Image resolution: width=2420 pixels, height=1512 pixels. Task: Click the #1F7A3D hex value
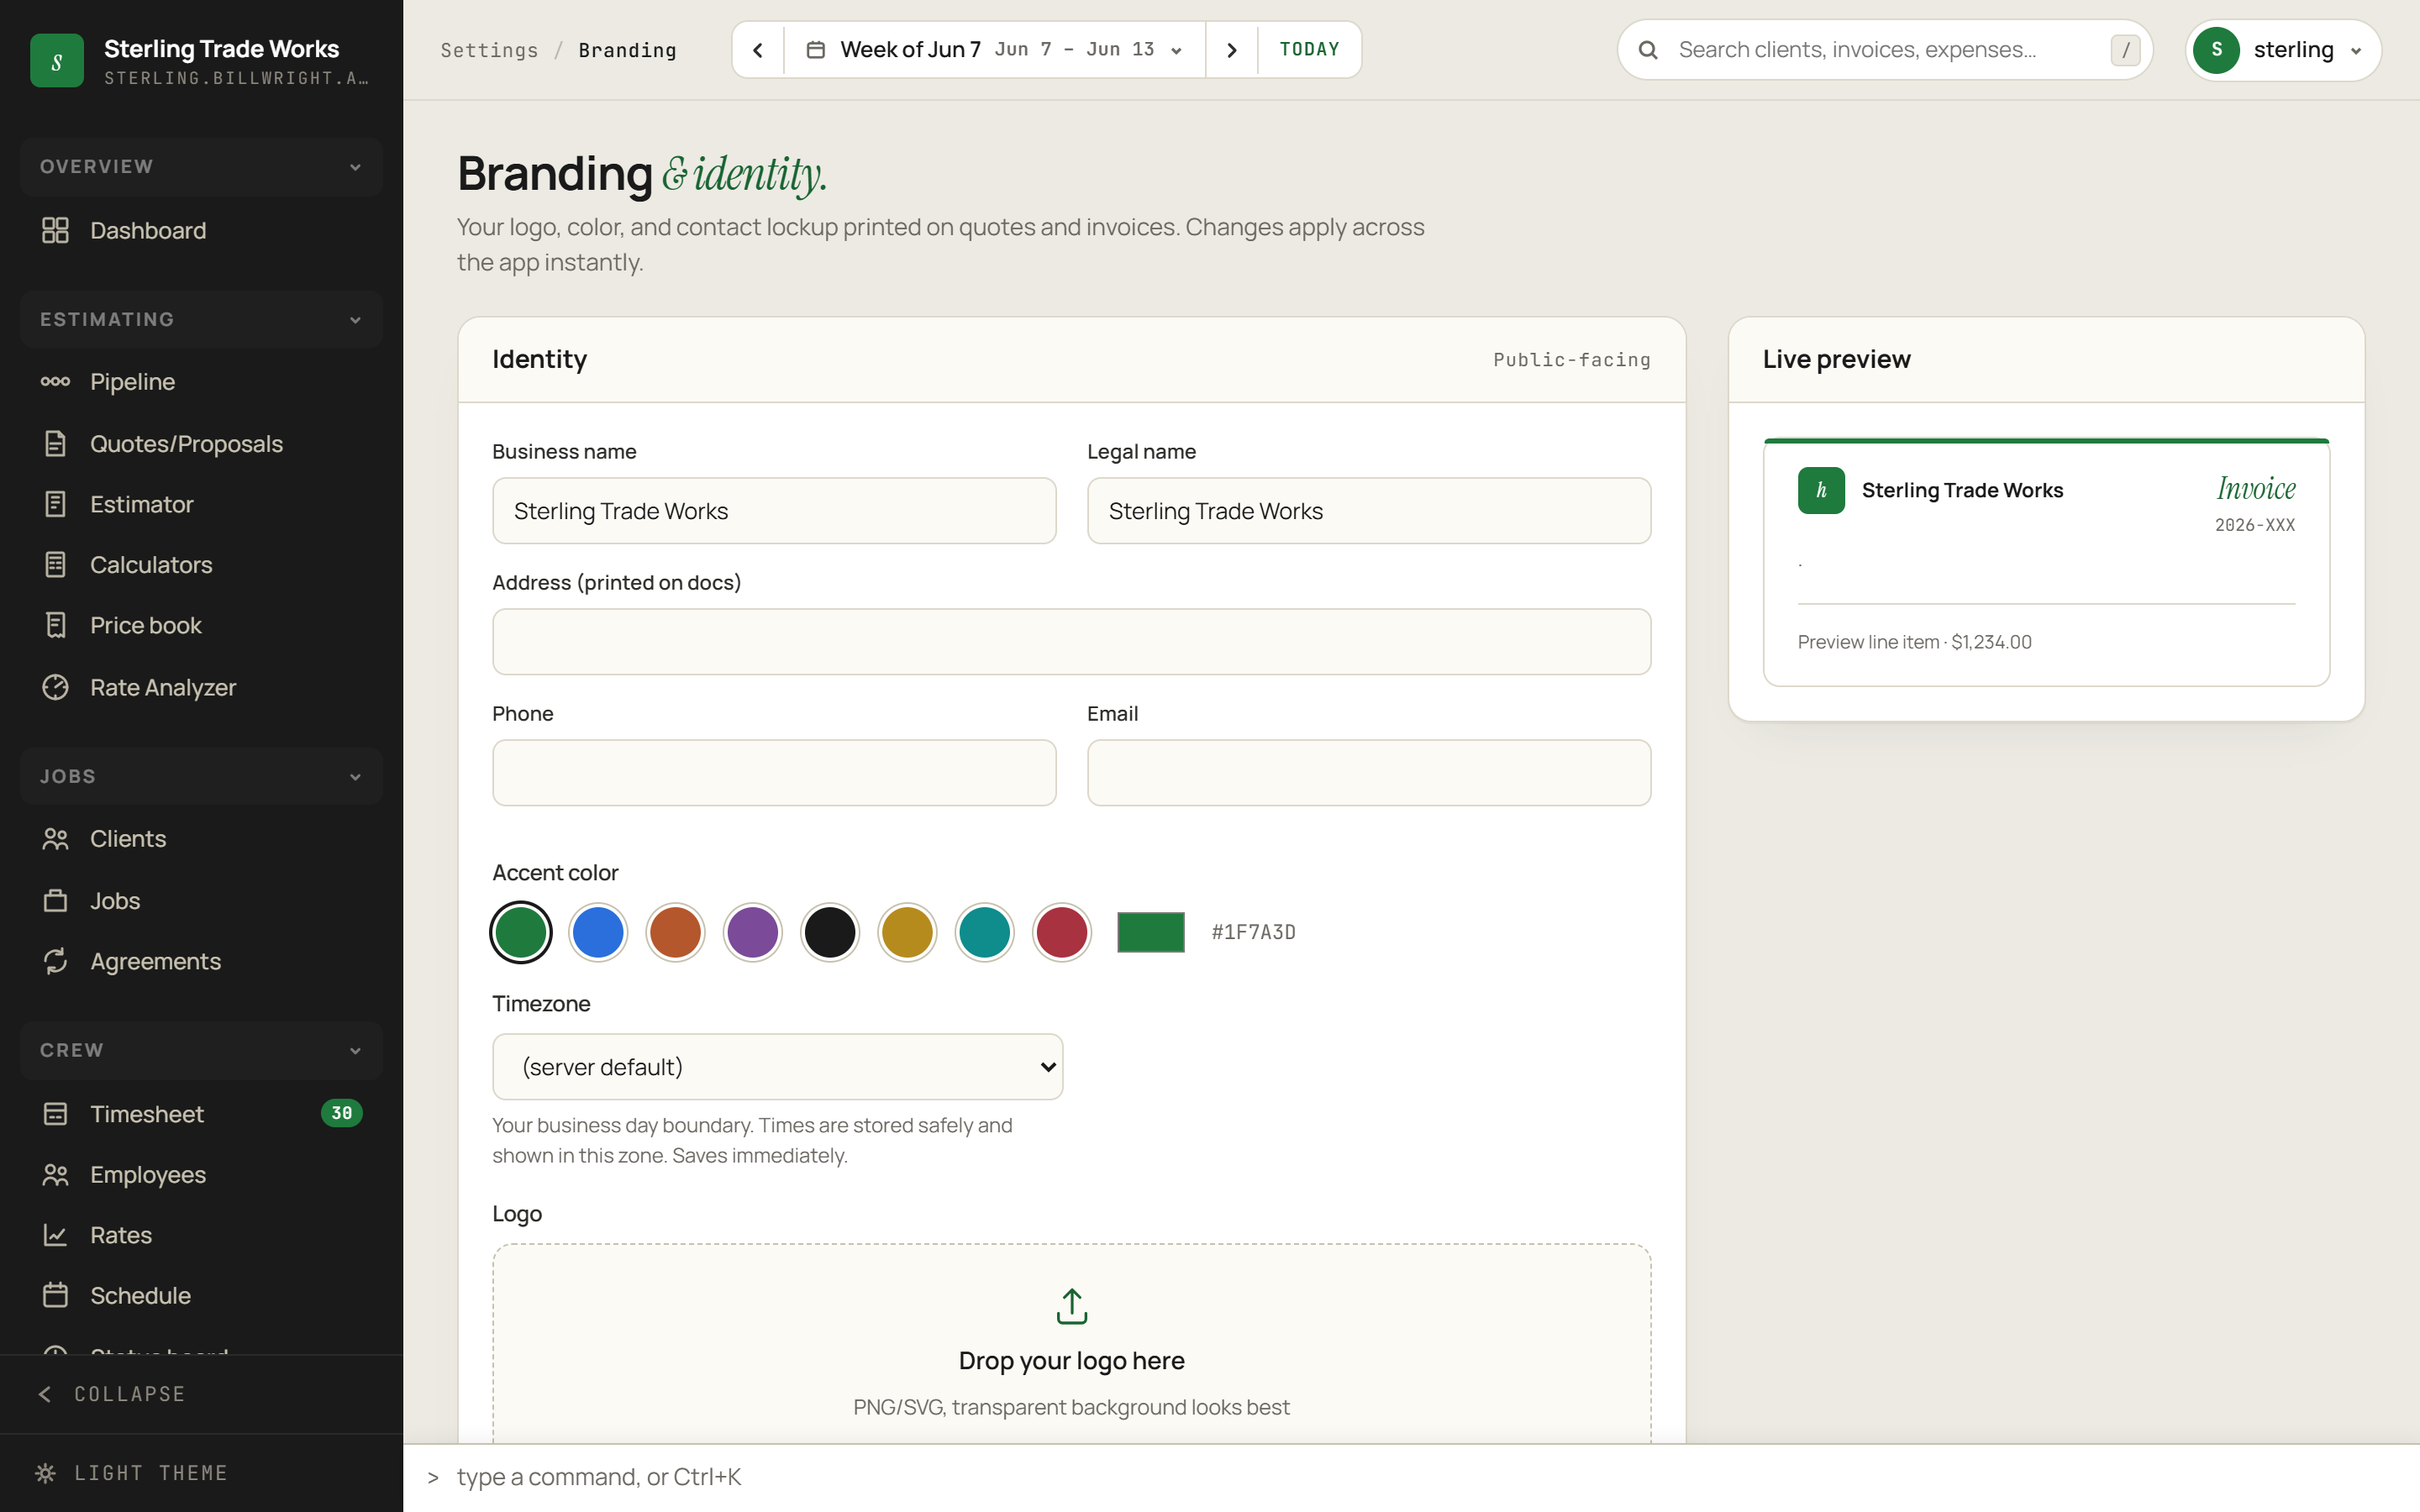1253,932
